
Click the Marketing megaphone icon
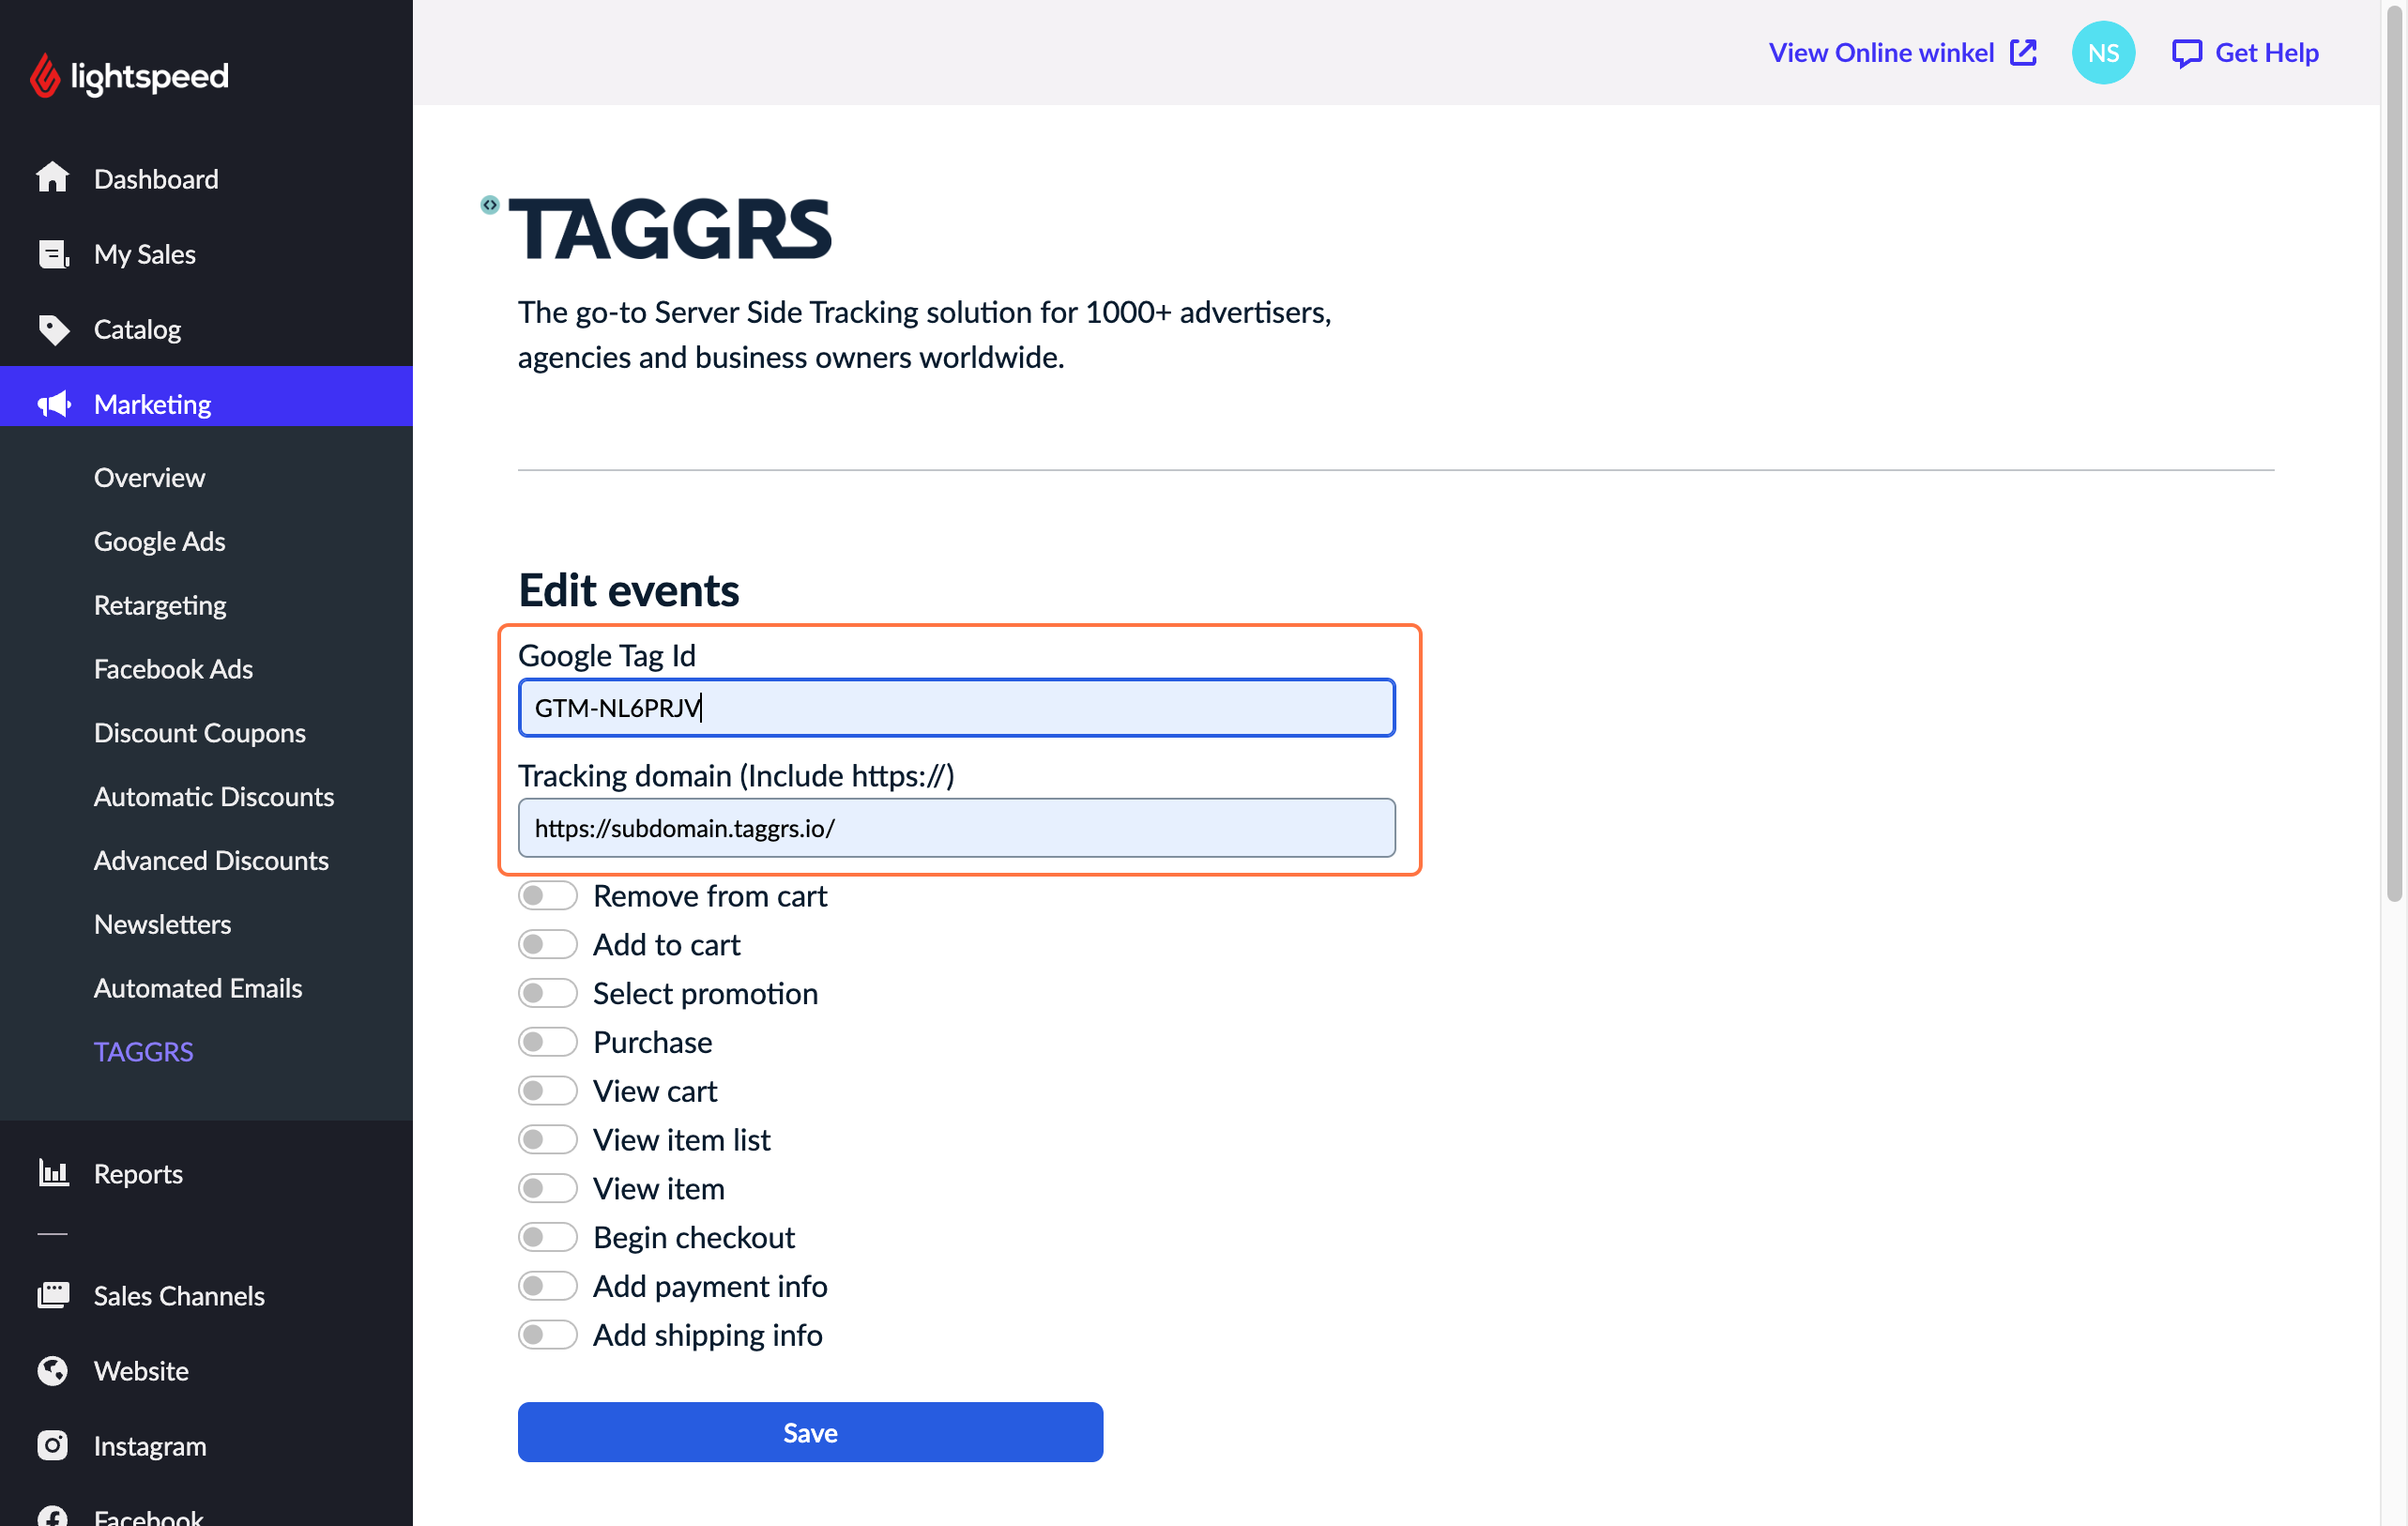[x=53, y=404]
